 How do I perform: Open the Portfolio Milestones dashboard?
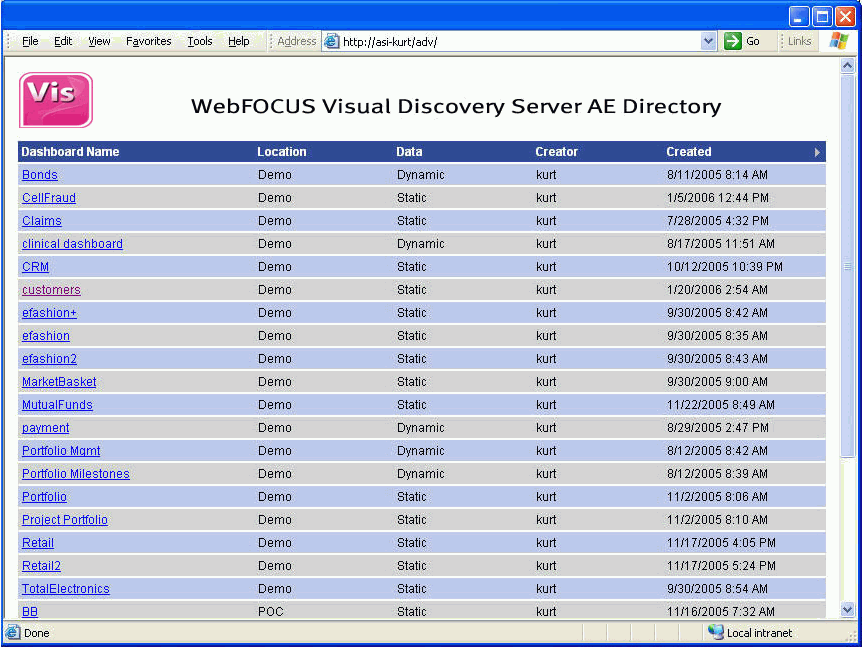click(x=75, y=474)
